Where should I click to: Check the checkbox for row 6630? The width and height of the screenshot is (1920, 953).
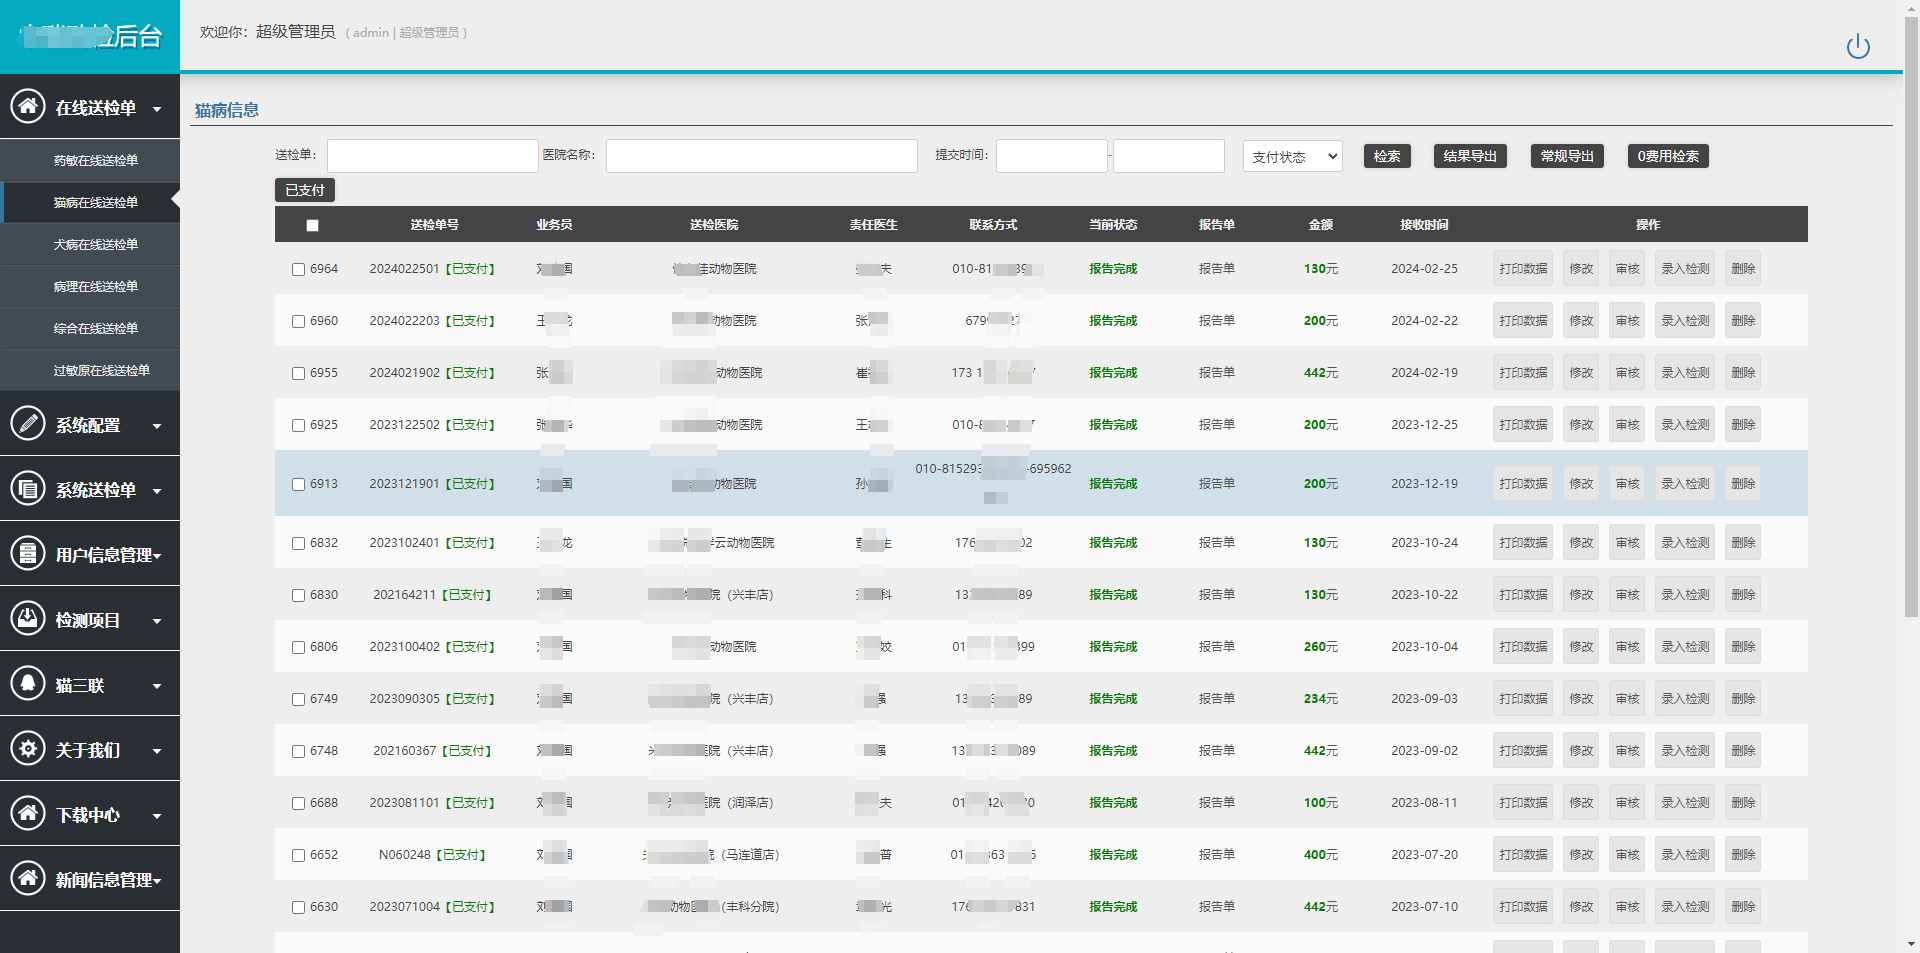pos(298,908)
